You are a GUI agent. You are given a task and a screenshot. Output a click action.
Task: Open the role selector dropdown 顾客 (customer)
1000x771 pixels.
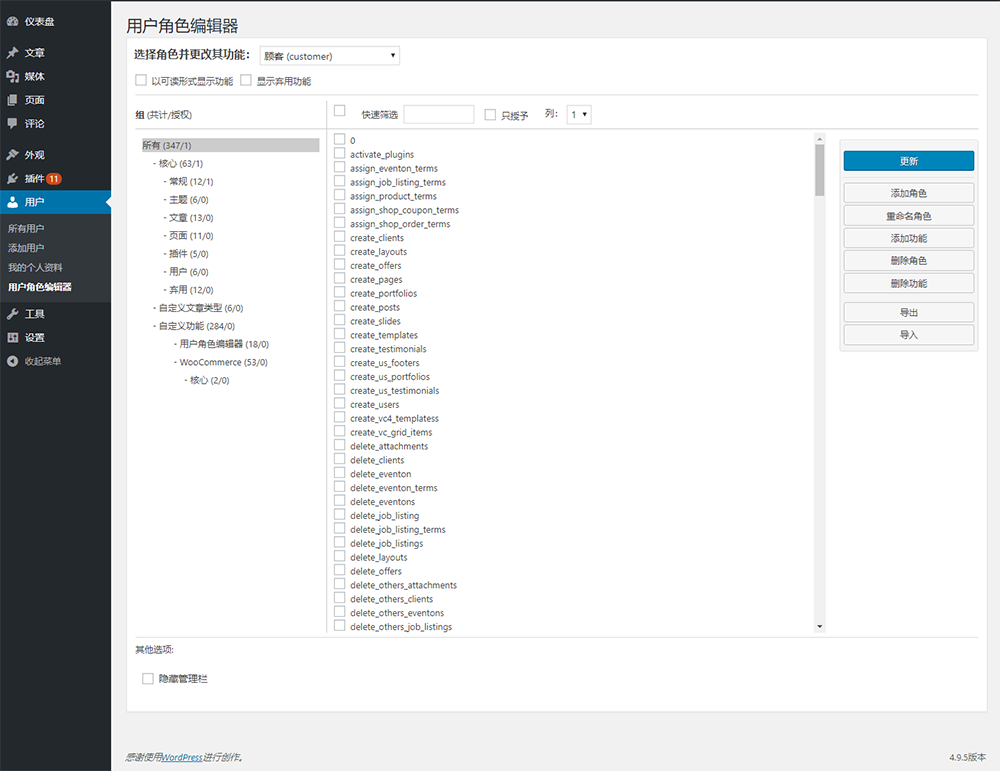pyautogui.click(x=329, y=56)
